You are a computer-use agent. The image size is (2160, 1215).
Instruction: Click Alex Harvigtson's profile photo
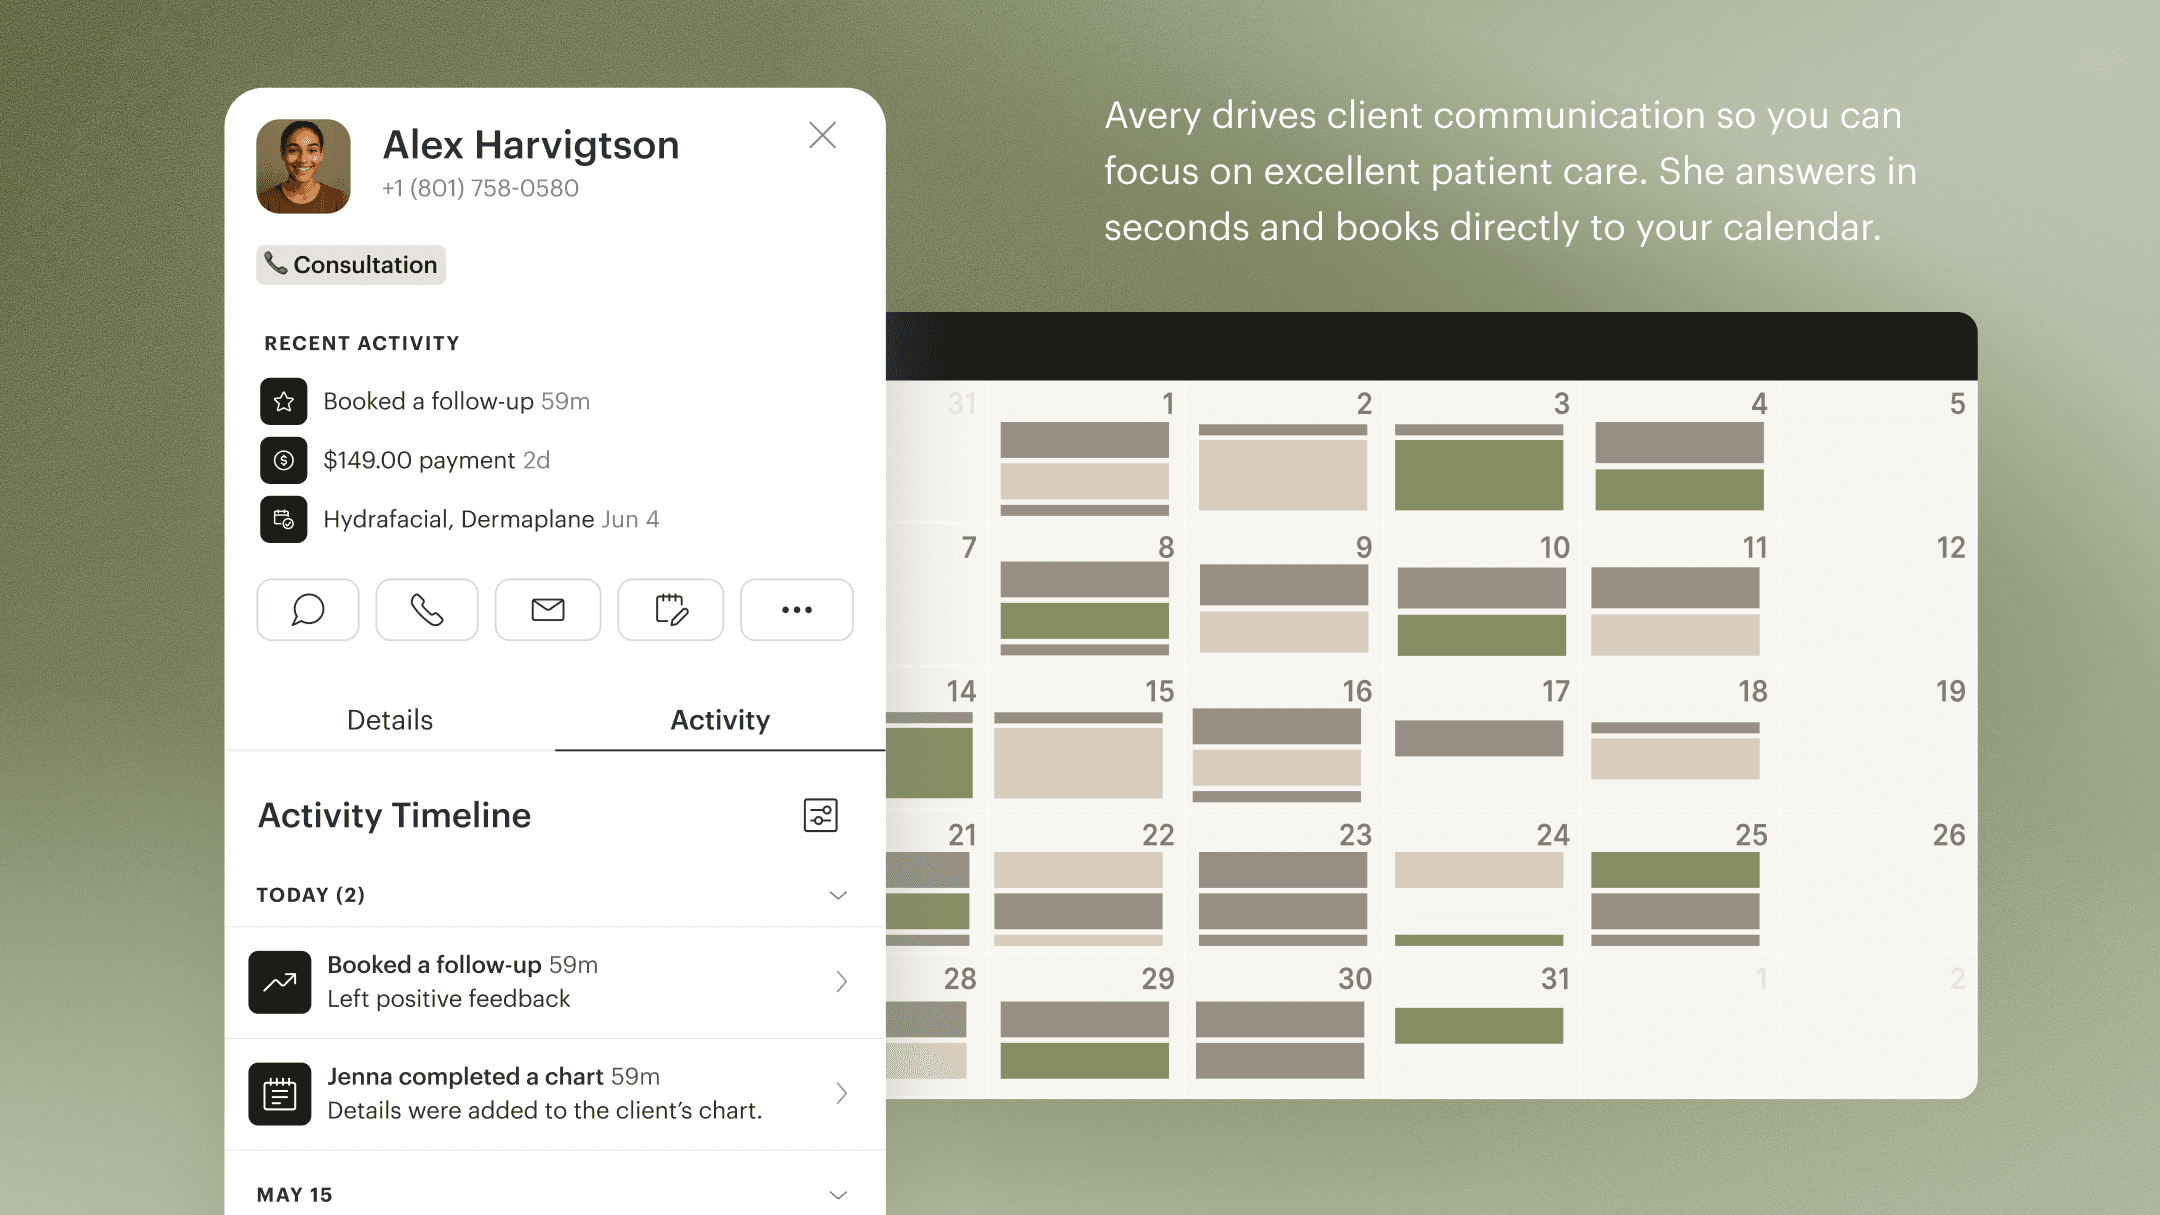[303, 166]
